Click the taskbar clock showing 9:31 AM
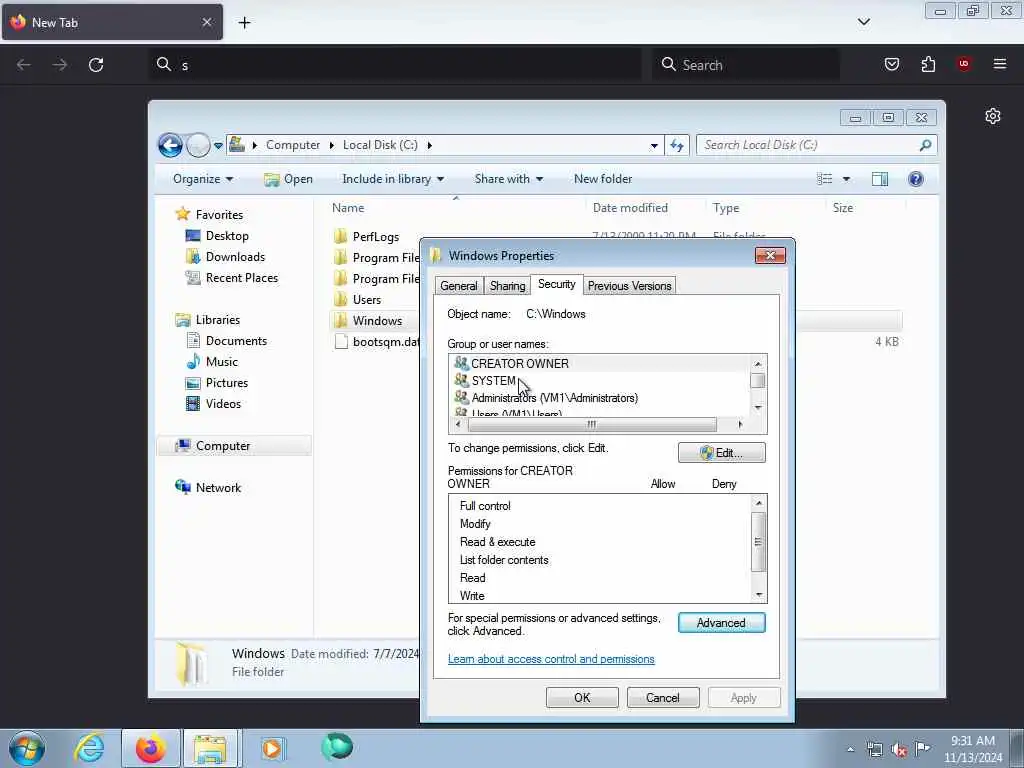This screenshot has width=1024, height=768. (973, 749)
